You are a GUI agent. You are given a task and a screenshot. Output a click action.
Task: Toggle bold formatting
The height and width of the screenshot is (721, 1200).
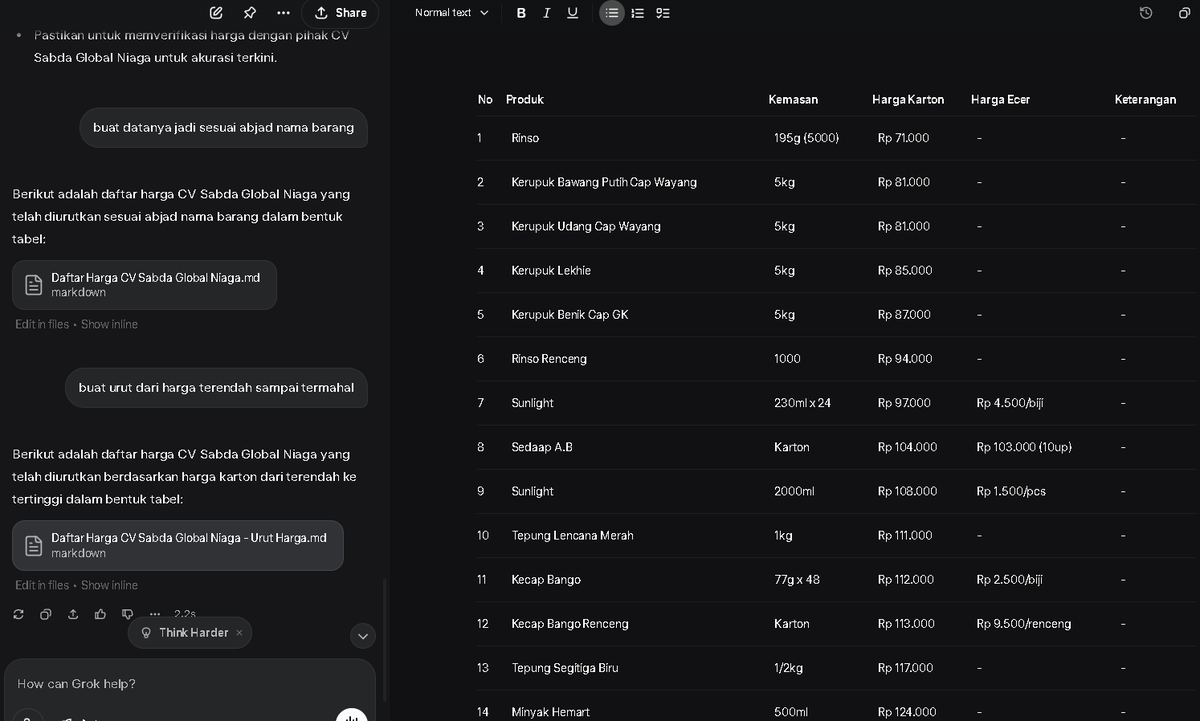pyautogui.click(x=521, y=13)
